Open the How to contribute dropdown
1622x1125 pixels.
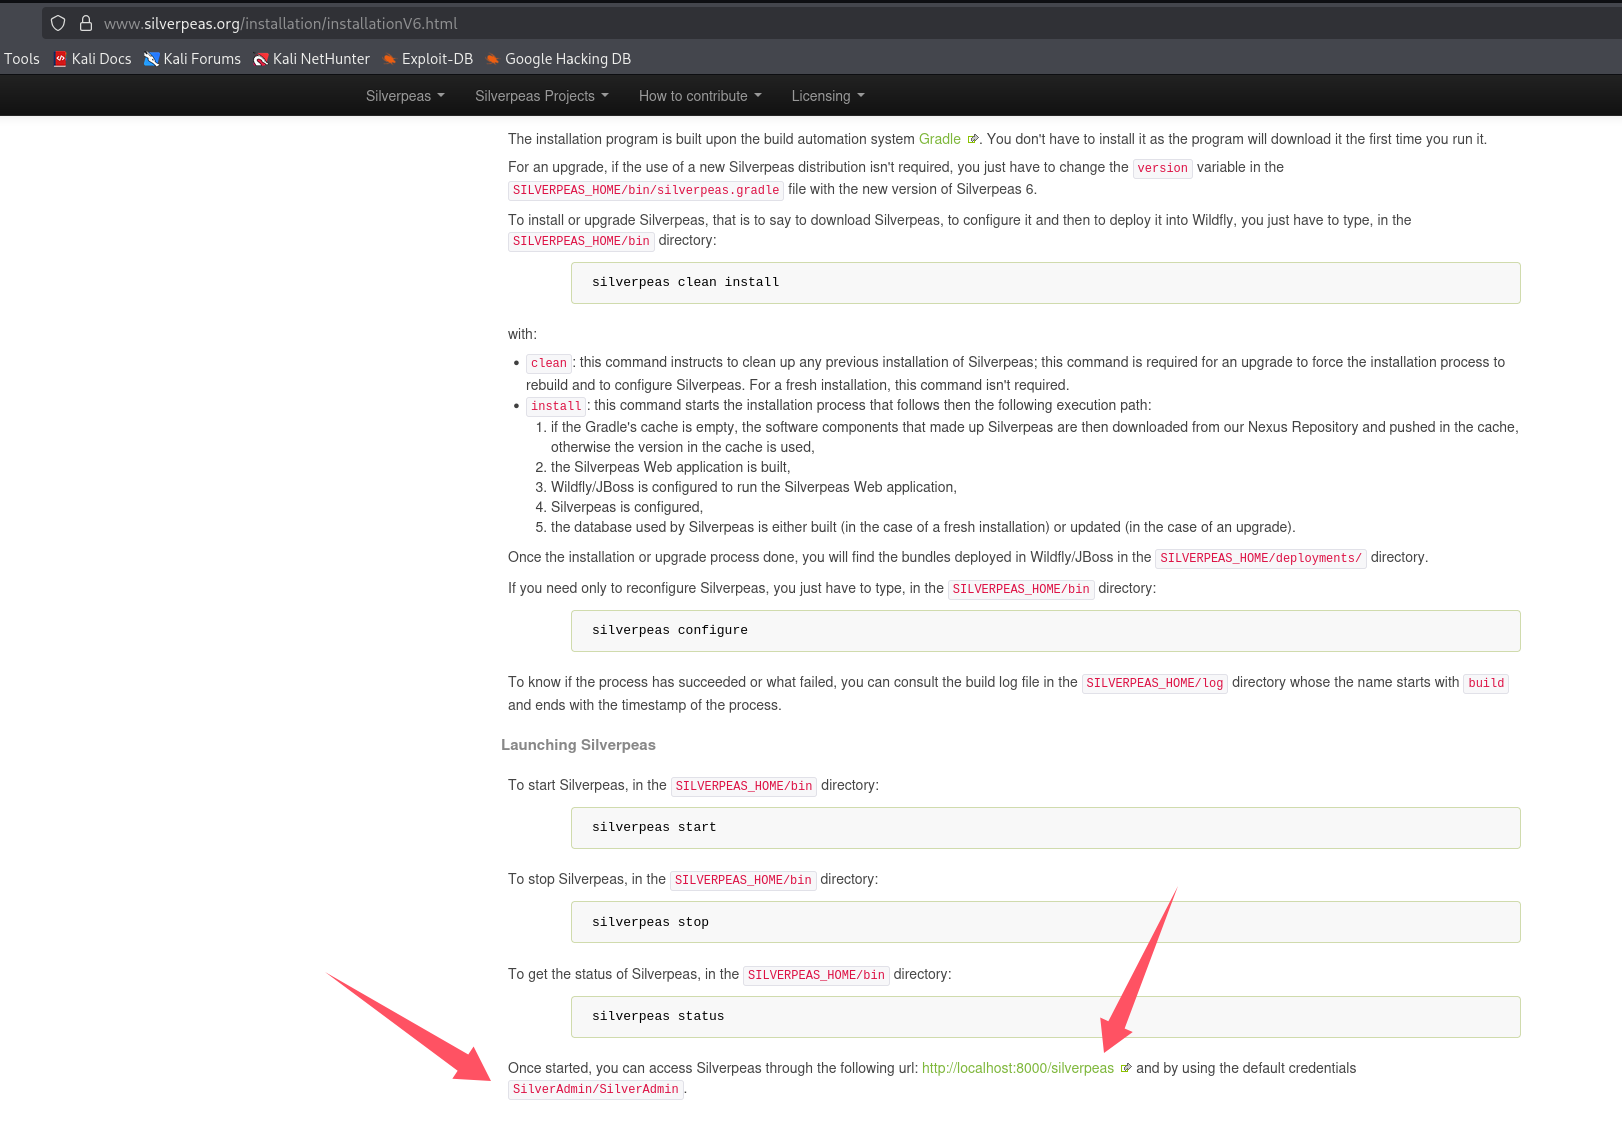click(x=700, y=96)
